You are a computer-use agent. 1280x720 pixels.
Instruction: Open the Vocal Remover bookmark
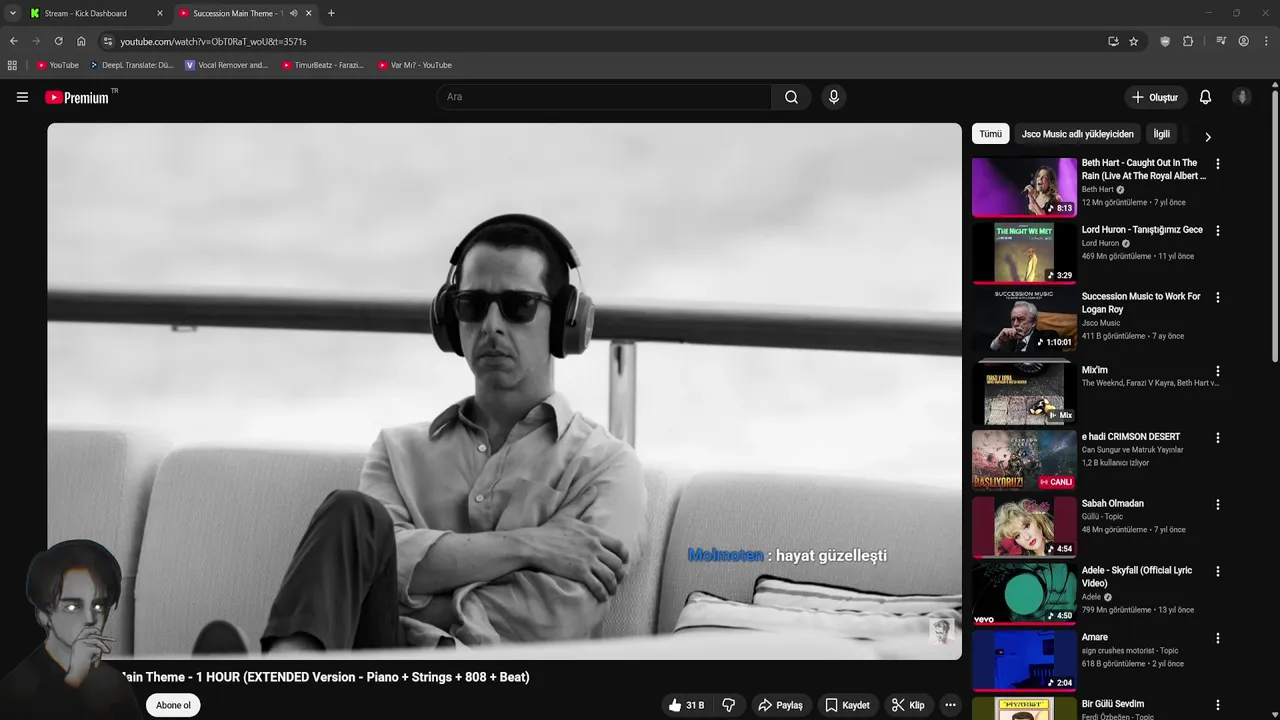point(227,65)
